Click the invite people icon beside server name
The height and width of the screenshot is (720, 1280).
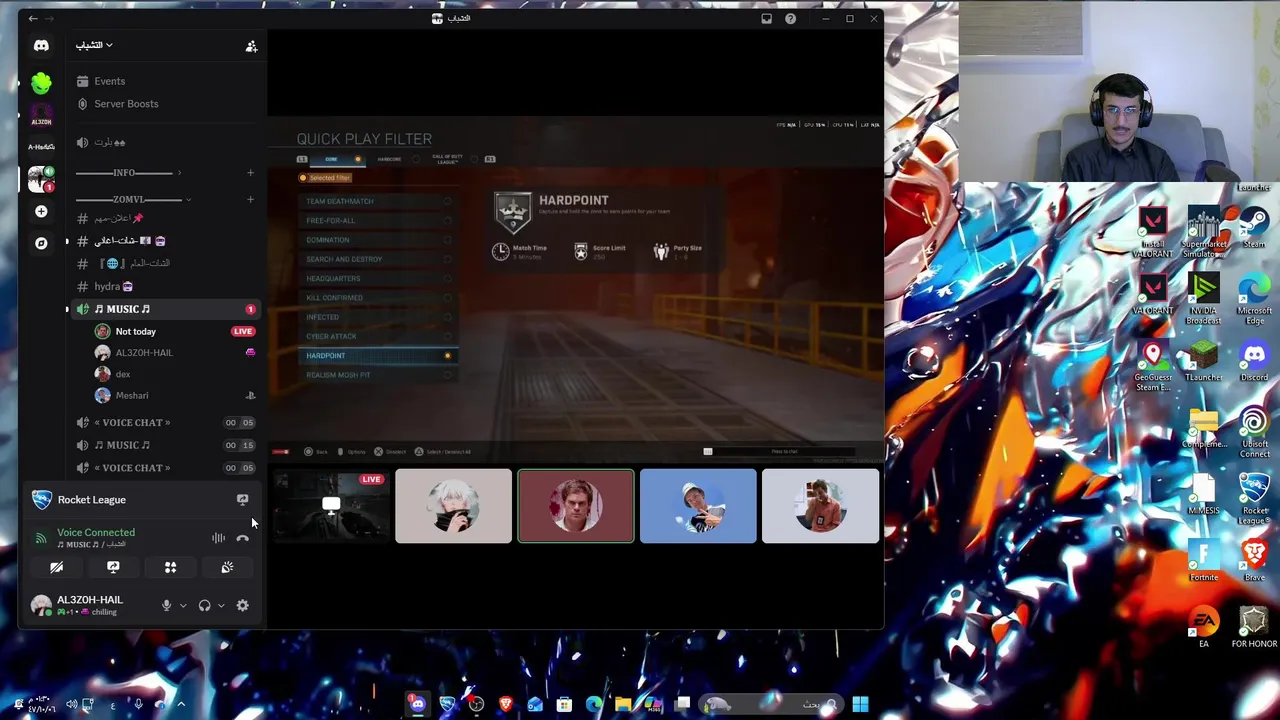251,46
